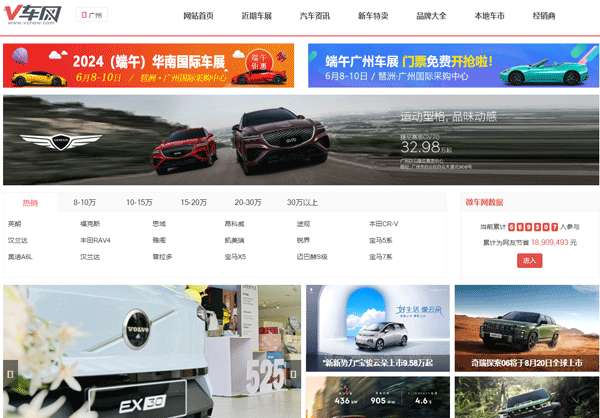Show the previous slide in Volvo carousel

(10, 374)
